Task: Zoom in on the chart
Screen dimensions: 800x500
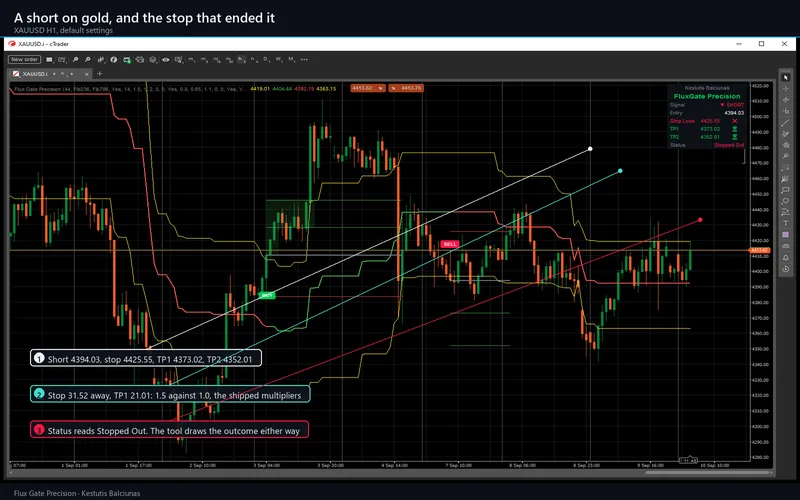Action: 75,59
